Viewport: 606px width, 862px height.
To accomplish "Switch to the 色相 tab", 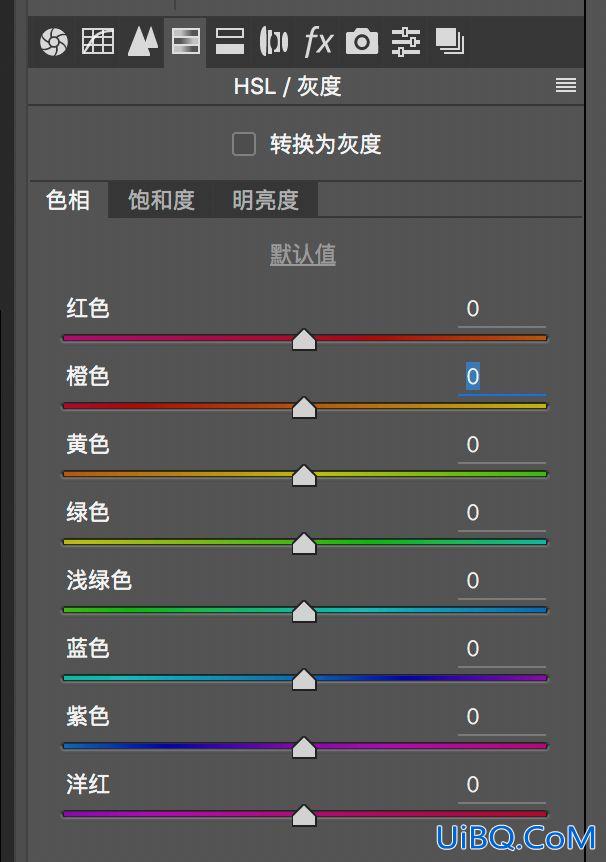I will 68,200.
